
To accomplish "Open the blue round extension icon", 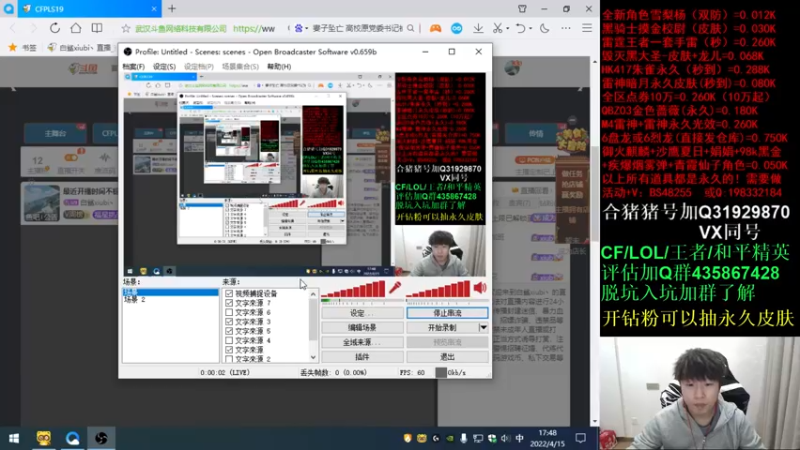I will pyautogui.click(x=457, y=29).
